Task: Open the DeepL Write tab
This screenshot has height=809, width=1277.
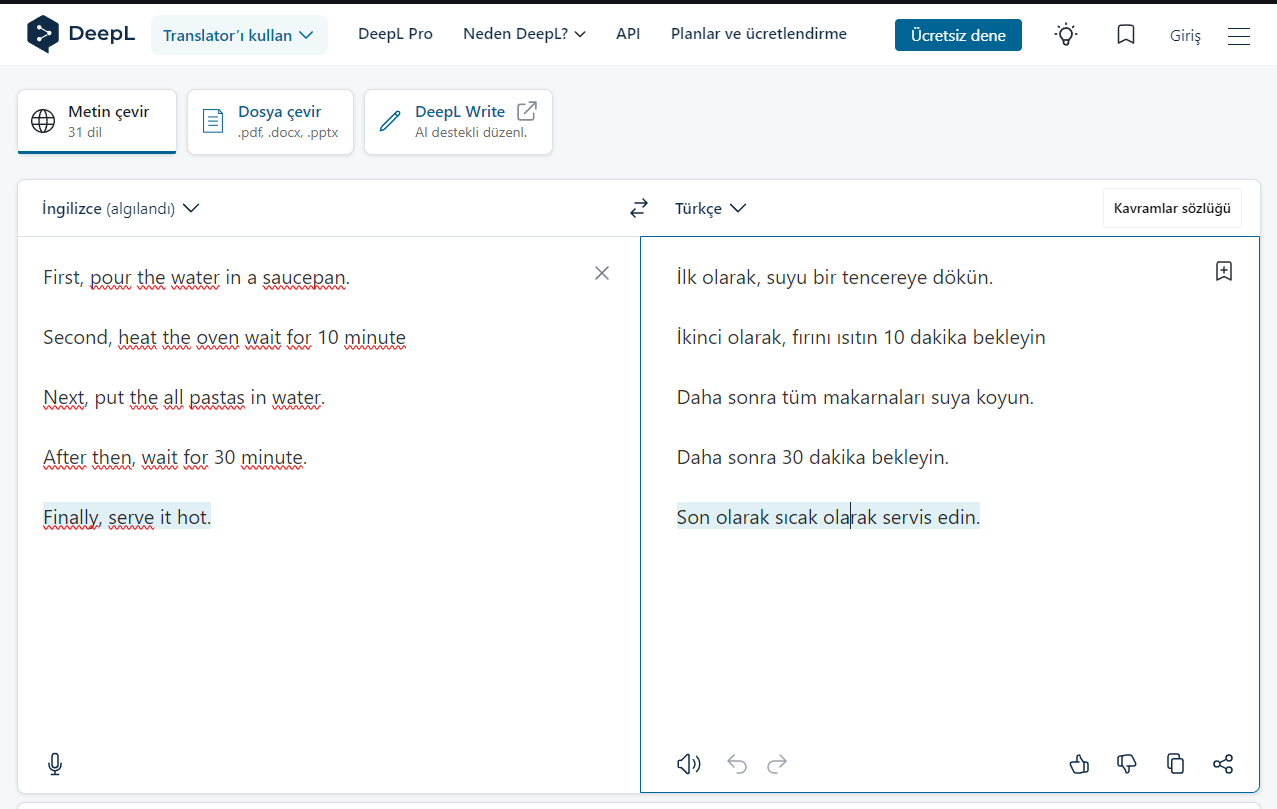Action: point(458,122)
